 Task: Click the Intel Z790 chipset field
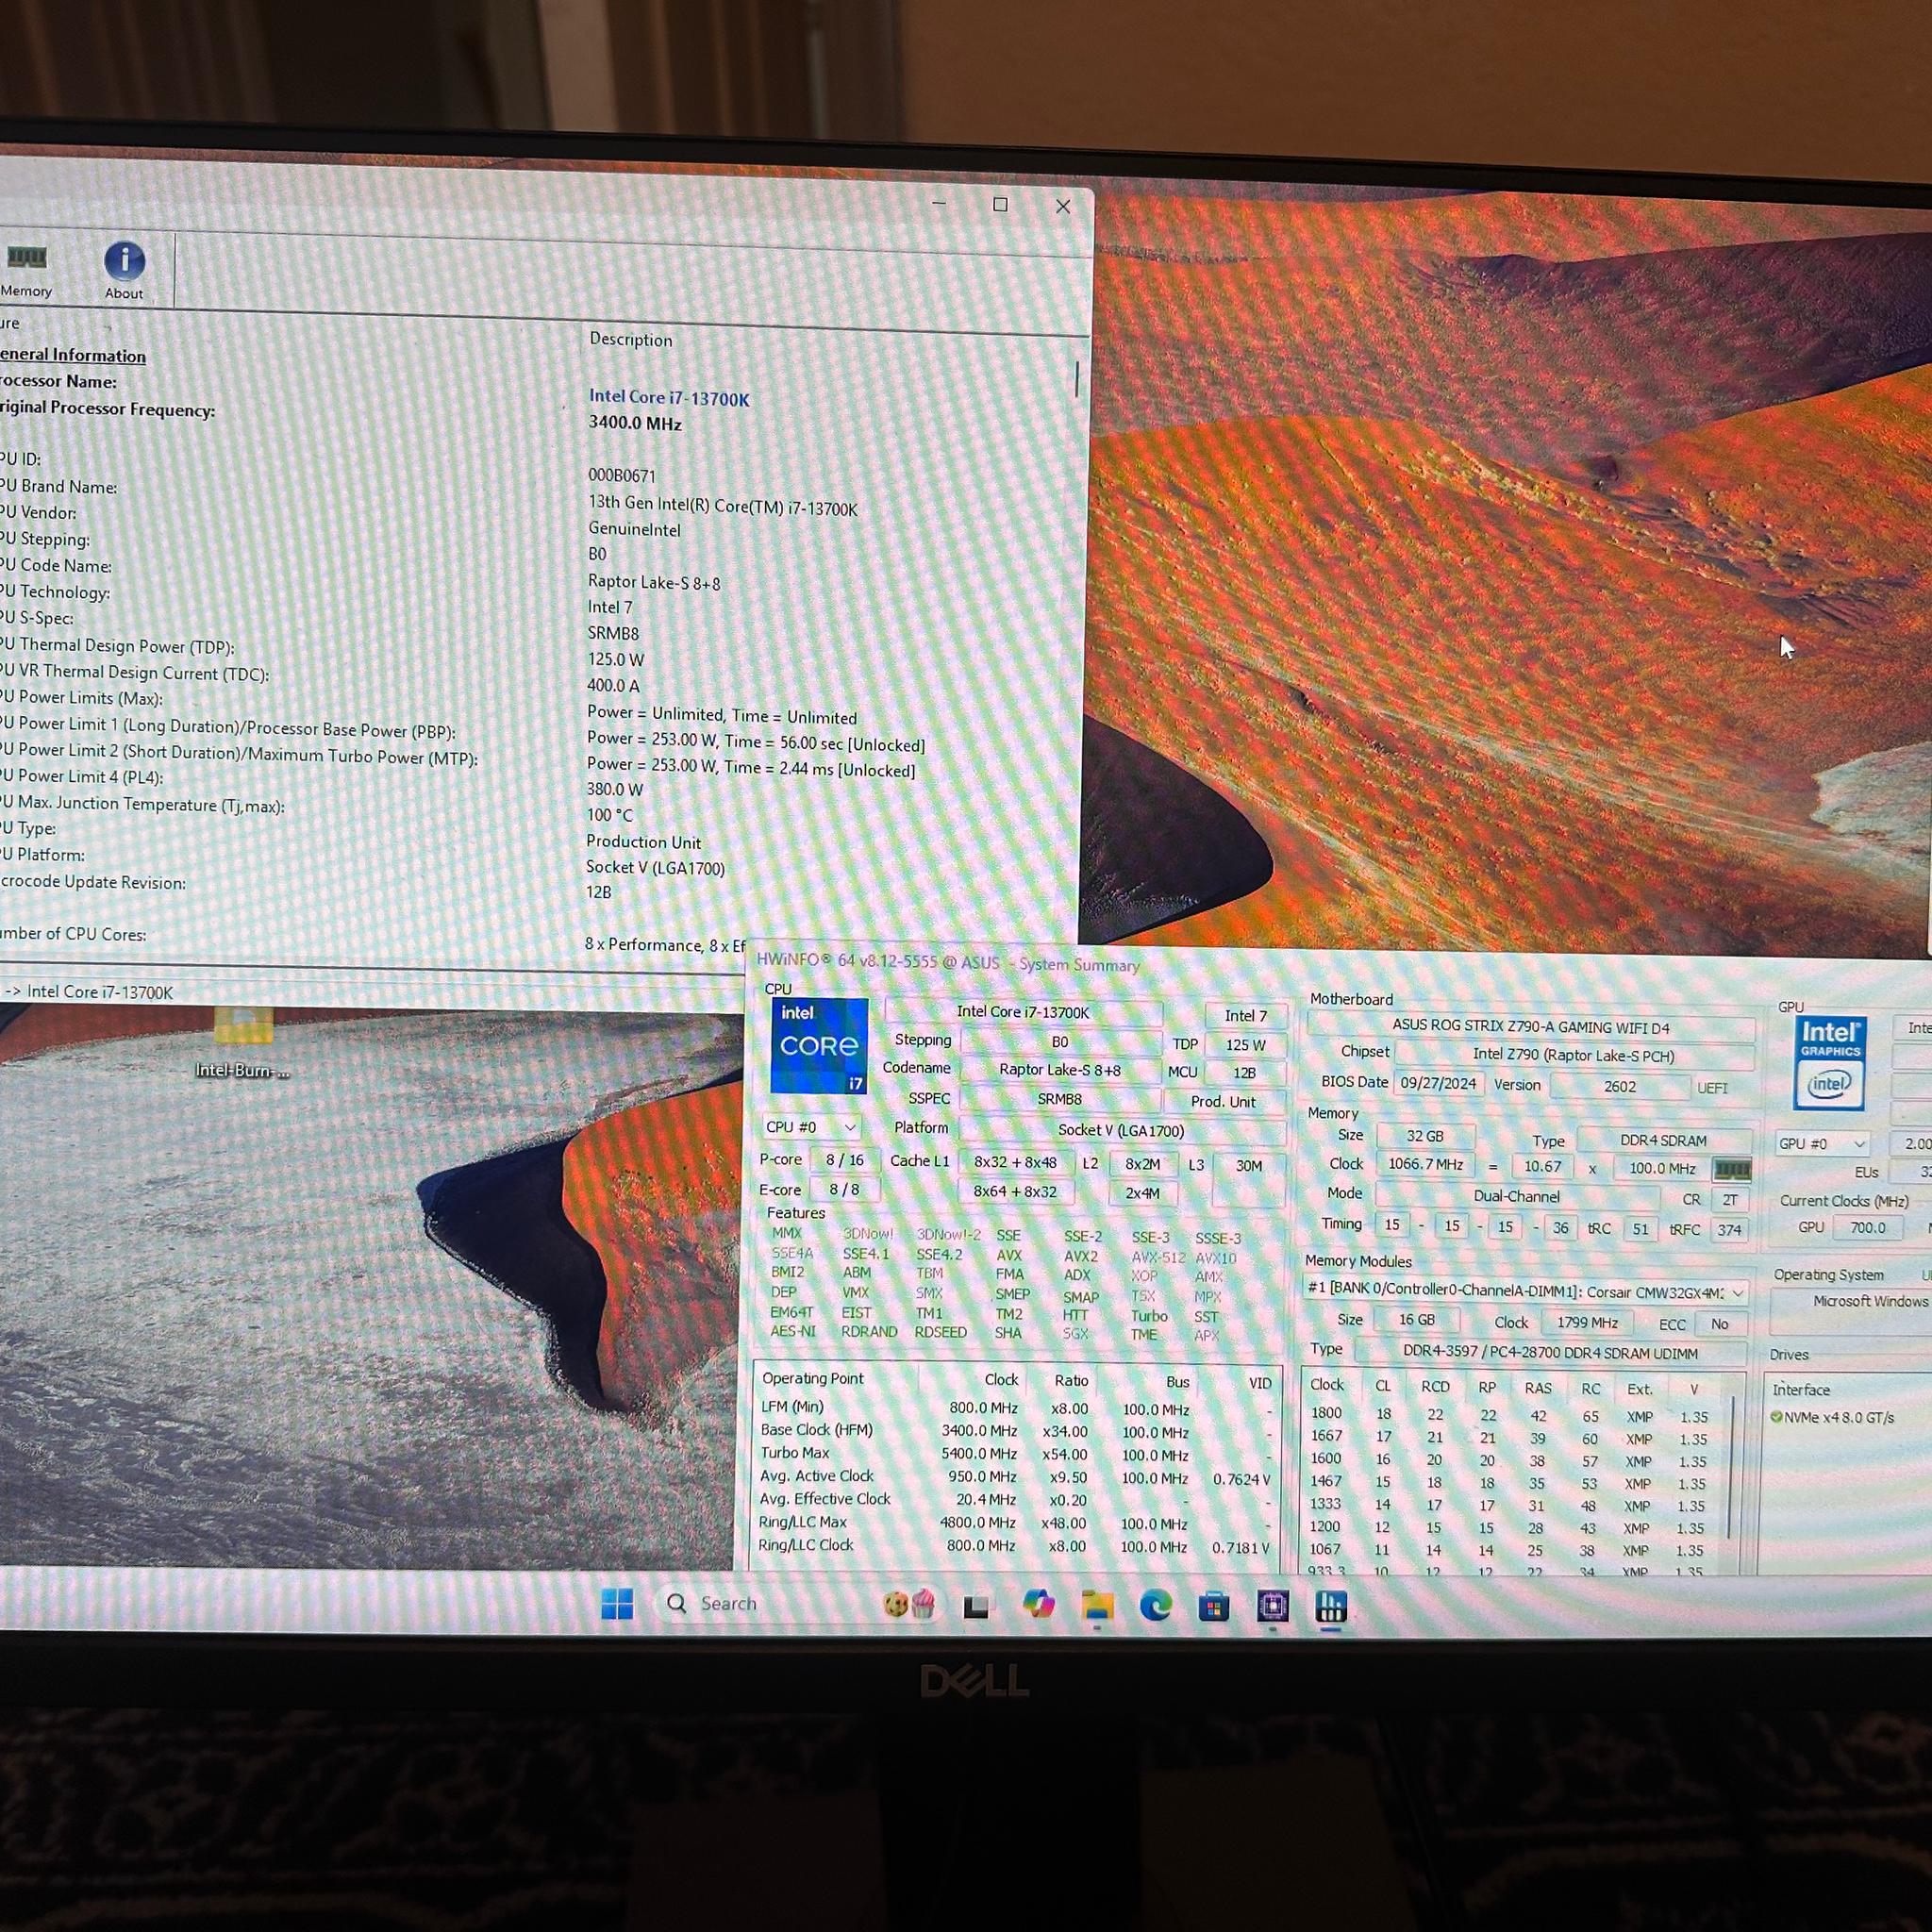[1573, 1055]
